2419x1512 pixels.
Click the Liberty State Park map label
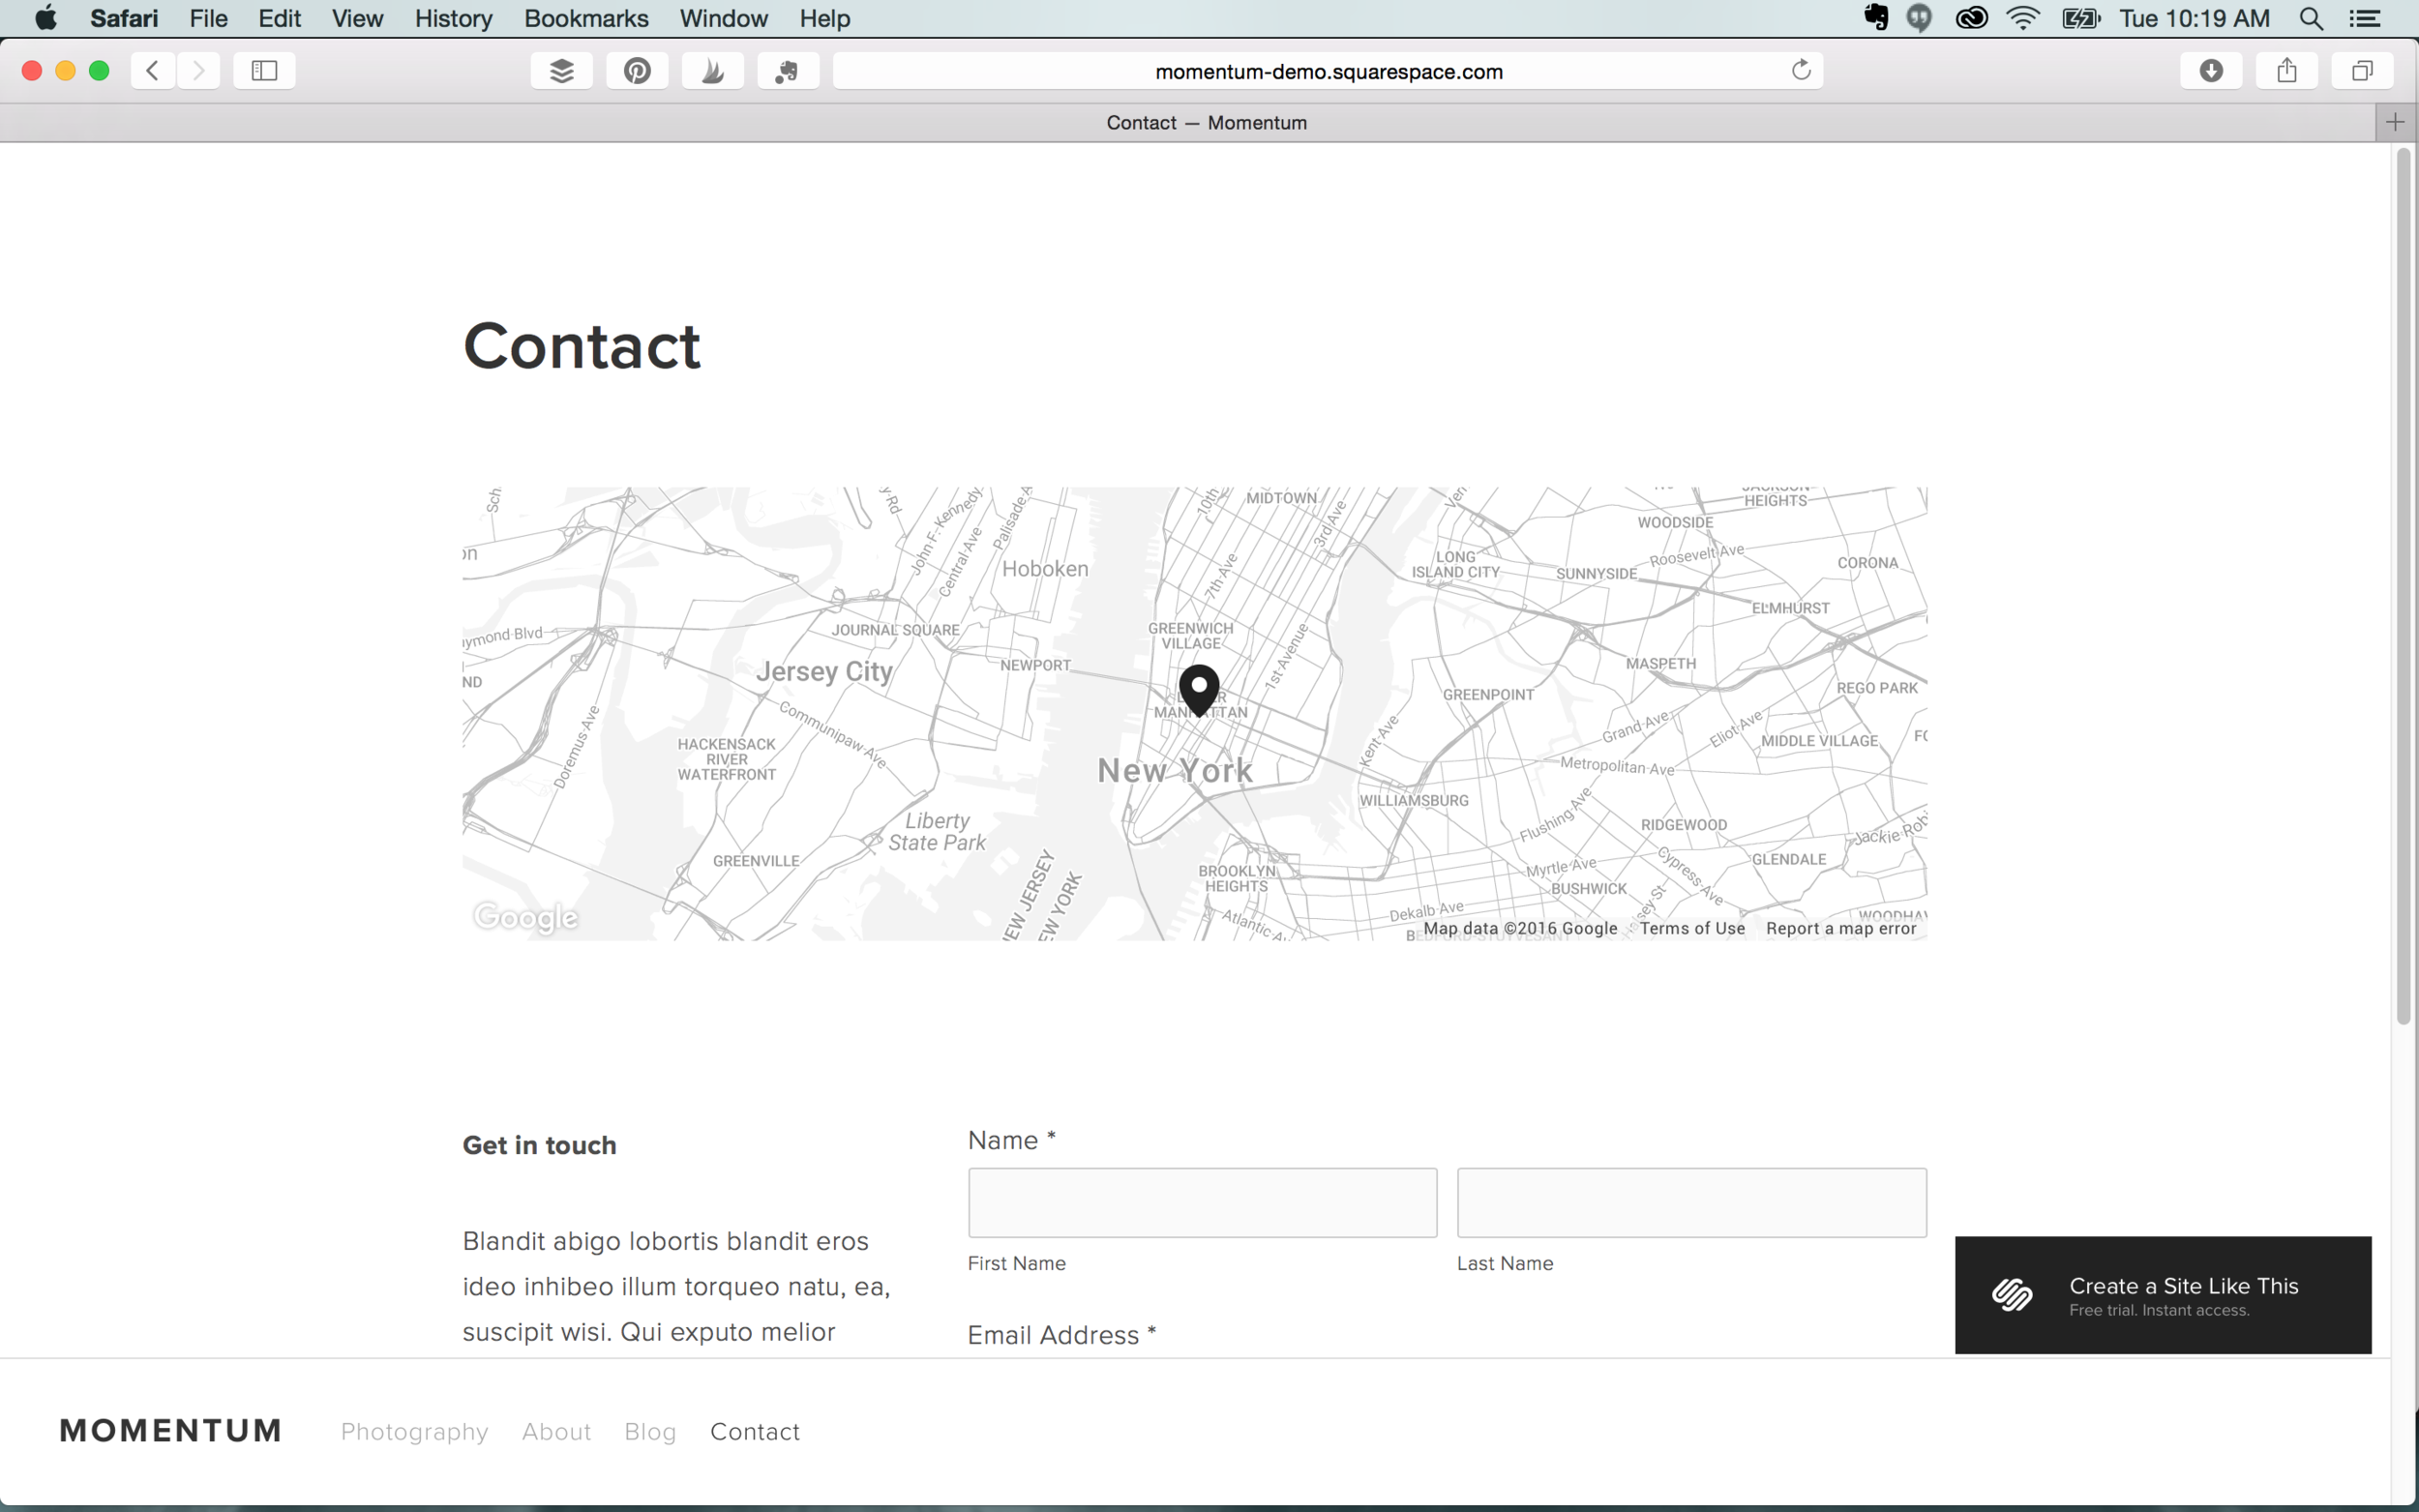[x=937, y=831]
